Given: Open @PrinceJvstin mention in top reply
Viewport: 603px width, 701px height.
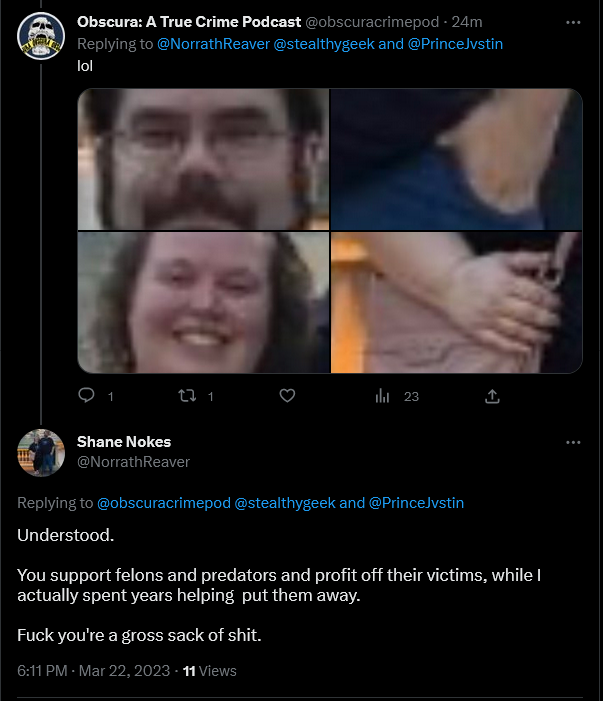Looking at the screenshot, I should (455, 44).
